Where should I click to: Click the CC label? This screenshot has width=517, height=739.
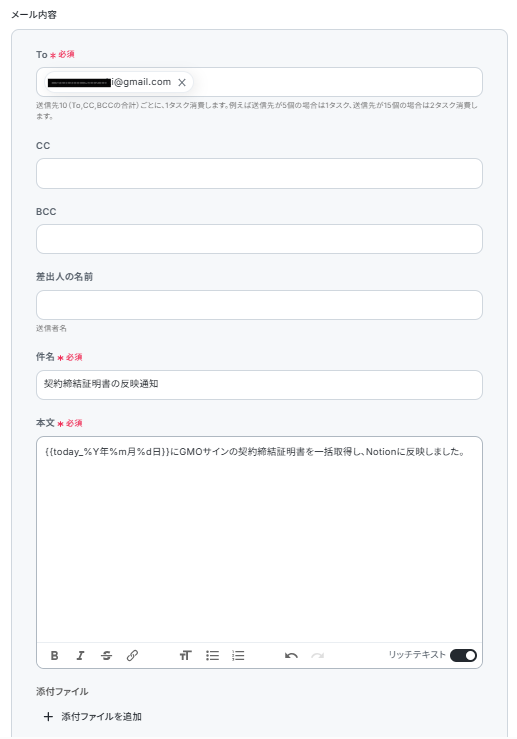click(43, 146)
